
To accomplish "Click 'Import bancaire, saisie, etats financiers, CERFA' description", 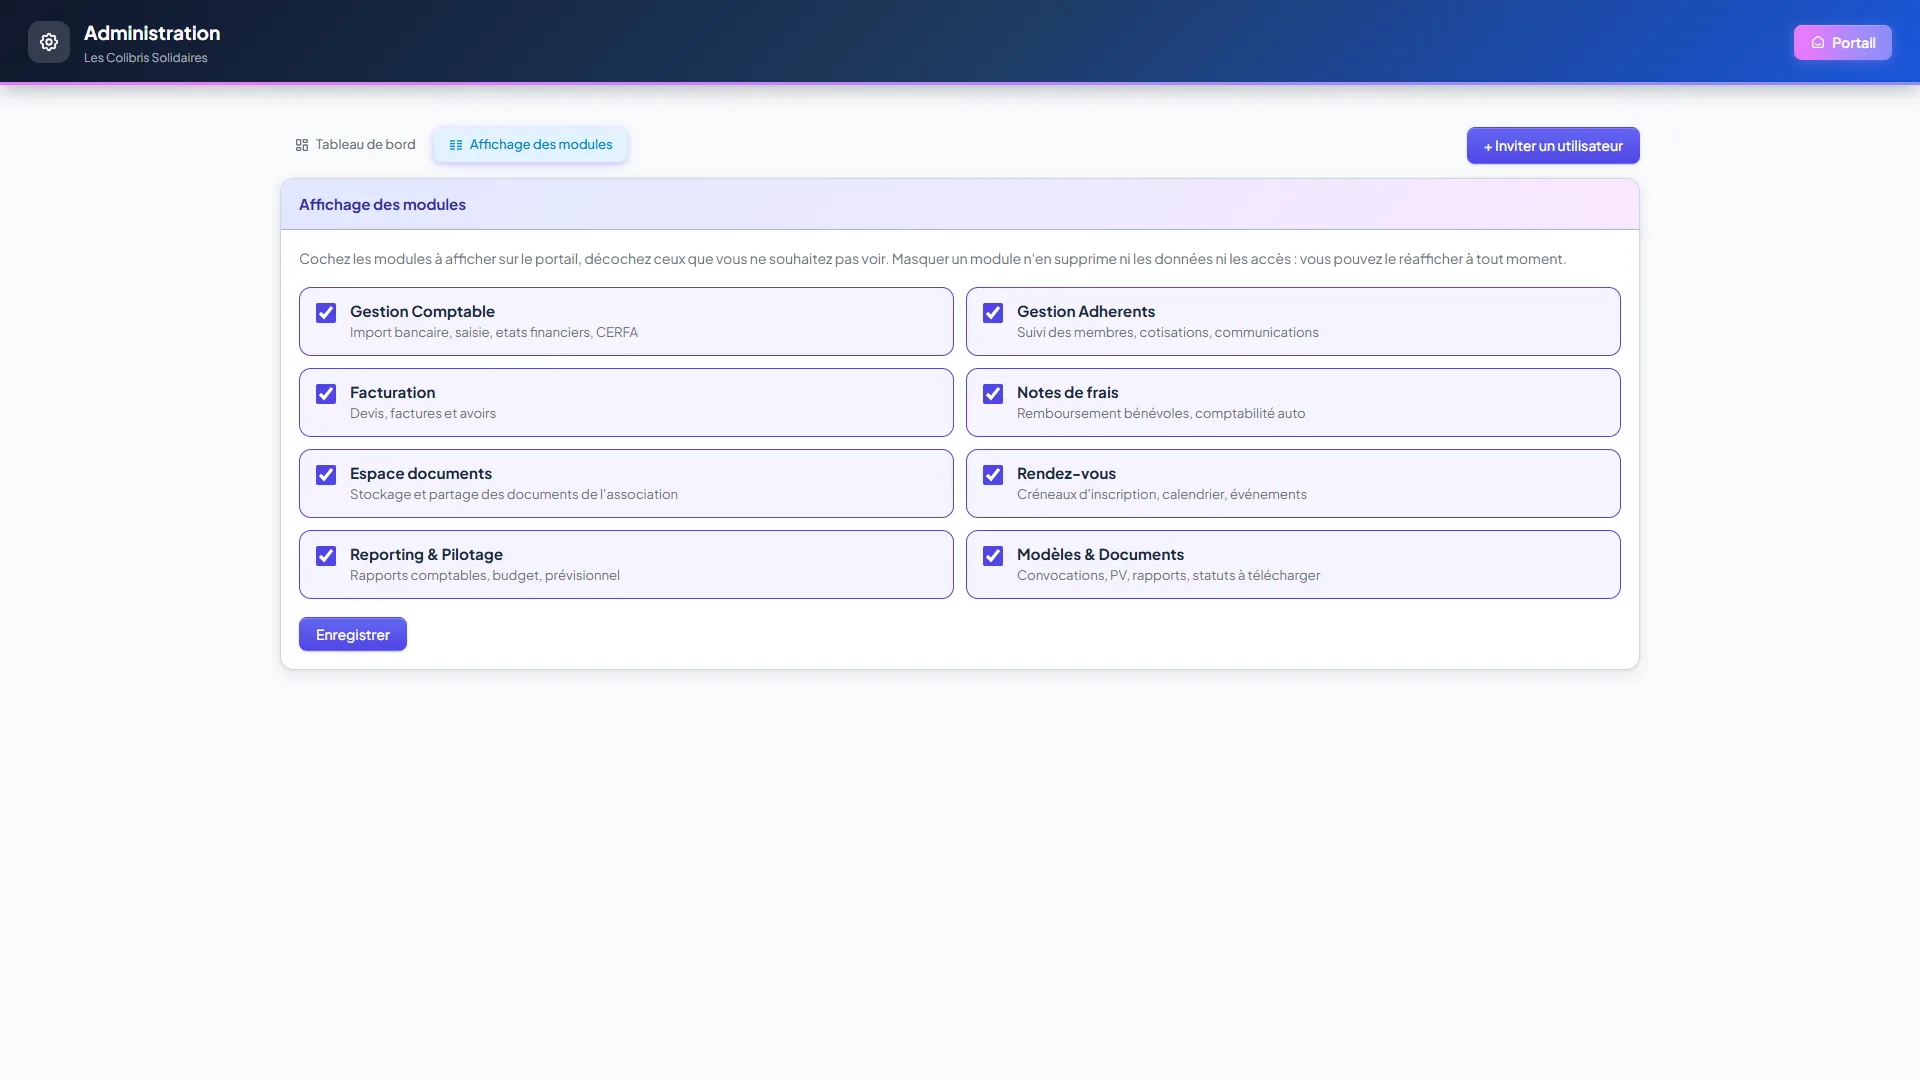I will [494, 333].
